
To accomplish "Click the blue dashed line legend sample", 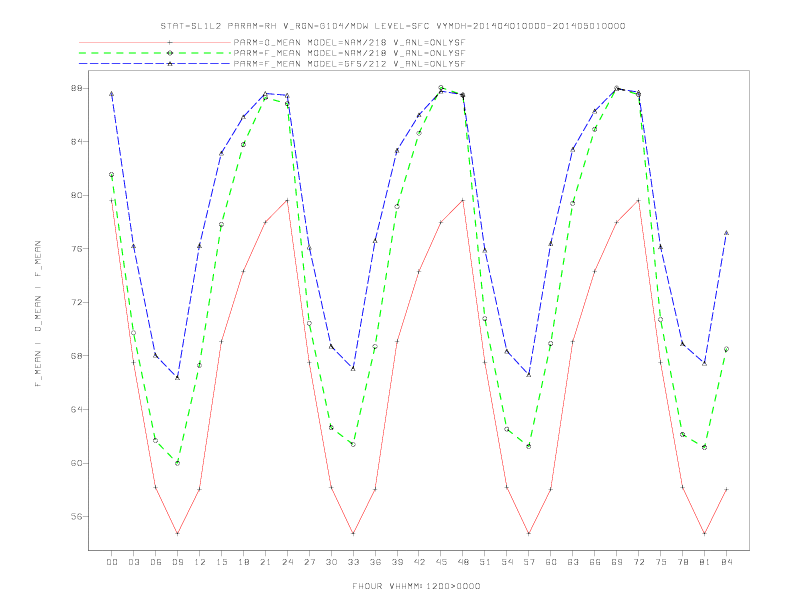I will (155, 64).
